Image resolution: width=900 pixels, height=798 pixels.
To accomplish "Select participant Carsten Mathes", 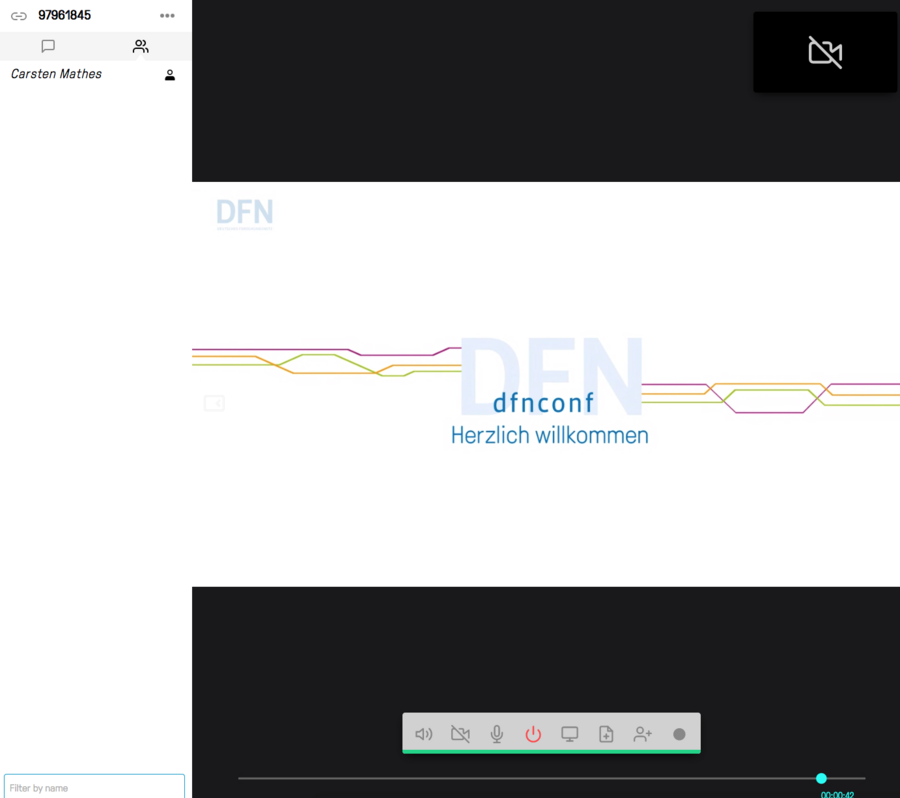I will tap(56, 74).
